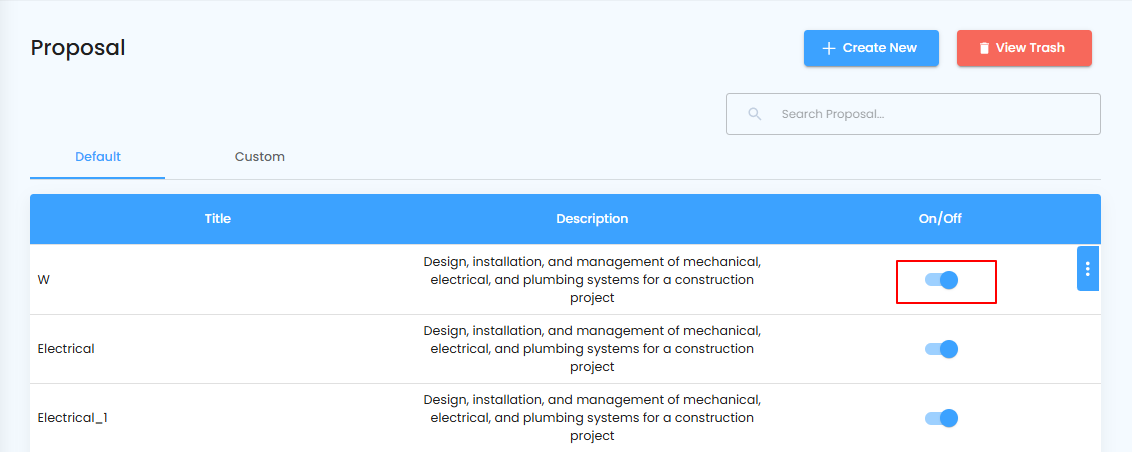Click the description text of W row
This screenshot has height=452, width=1132.
click(592, 280)
